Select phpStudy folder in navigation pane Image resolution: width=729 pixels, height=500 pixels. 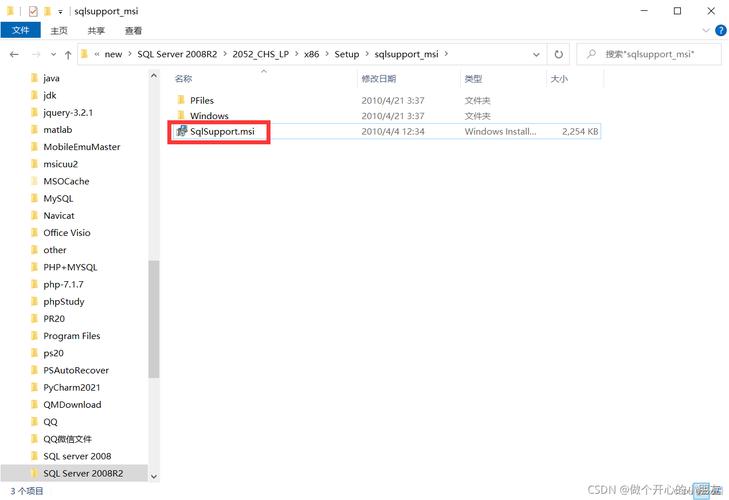(x=64, y=302)
